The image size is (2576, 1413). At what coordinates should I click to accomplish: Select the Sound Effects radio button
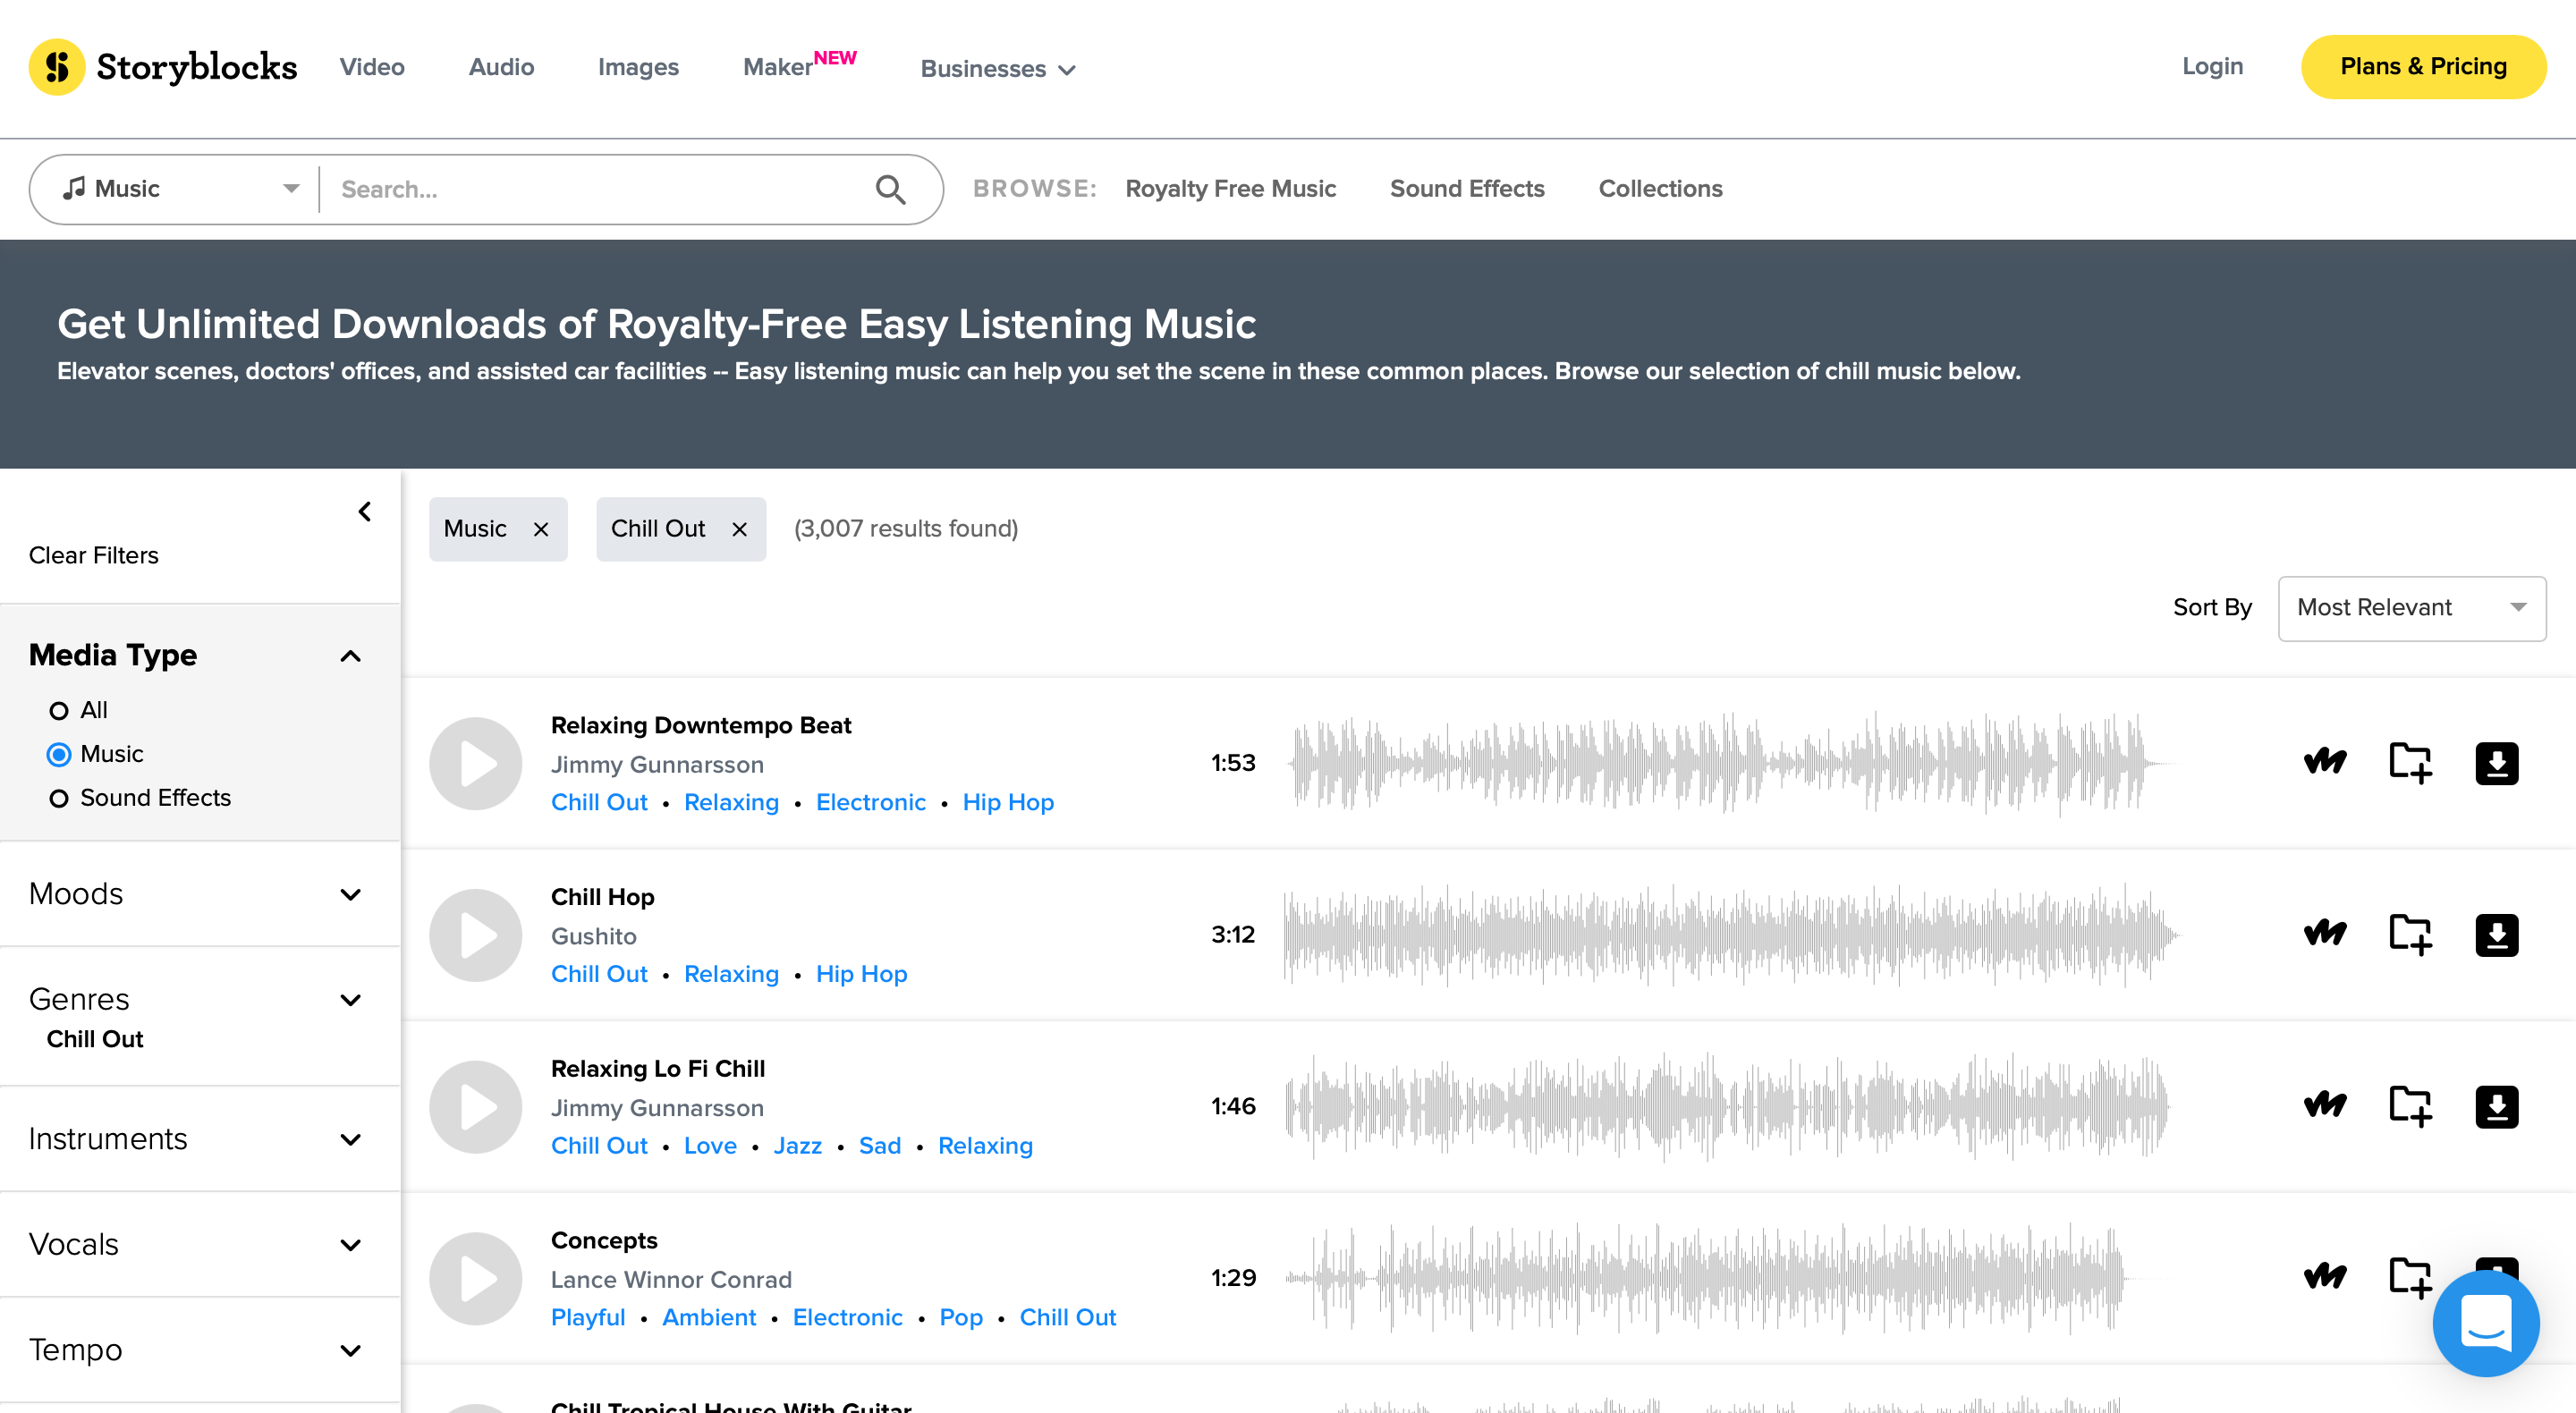pos(61,799)
